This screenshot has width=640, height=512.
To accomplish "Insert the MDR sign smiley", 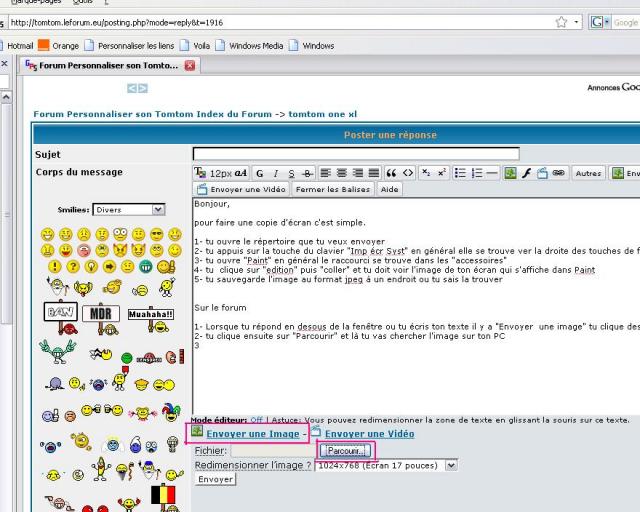I will 101,318.
